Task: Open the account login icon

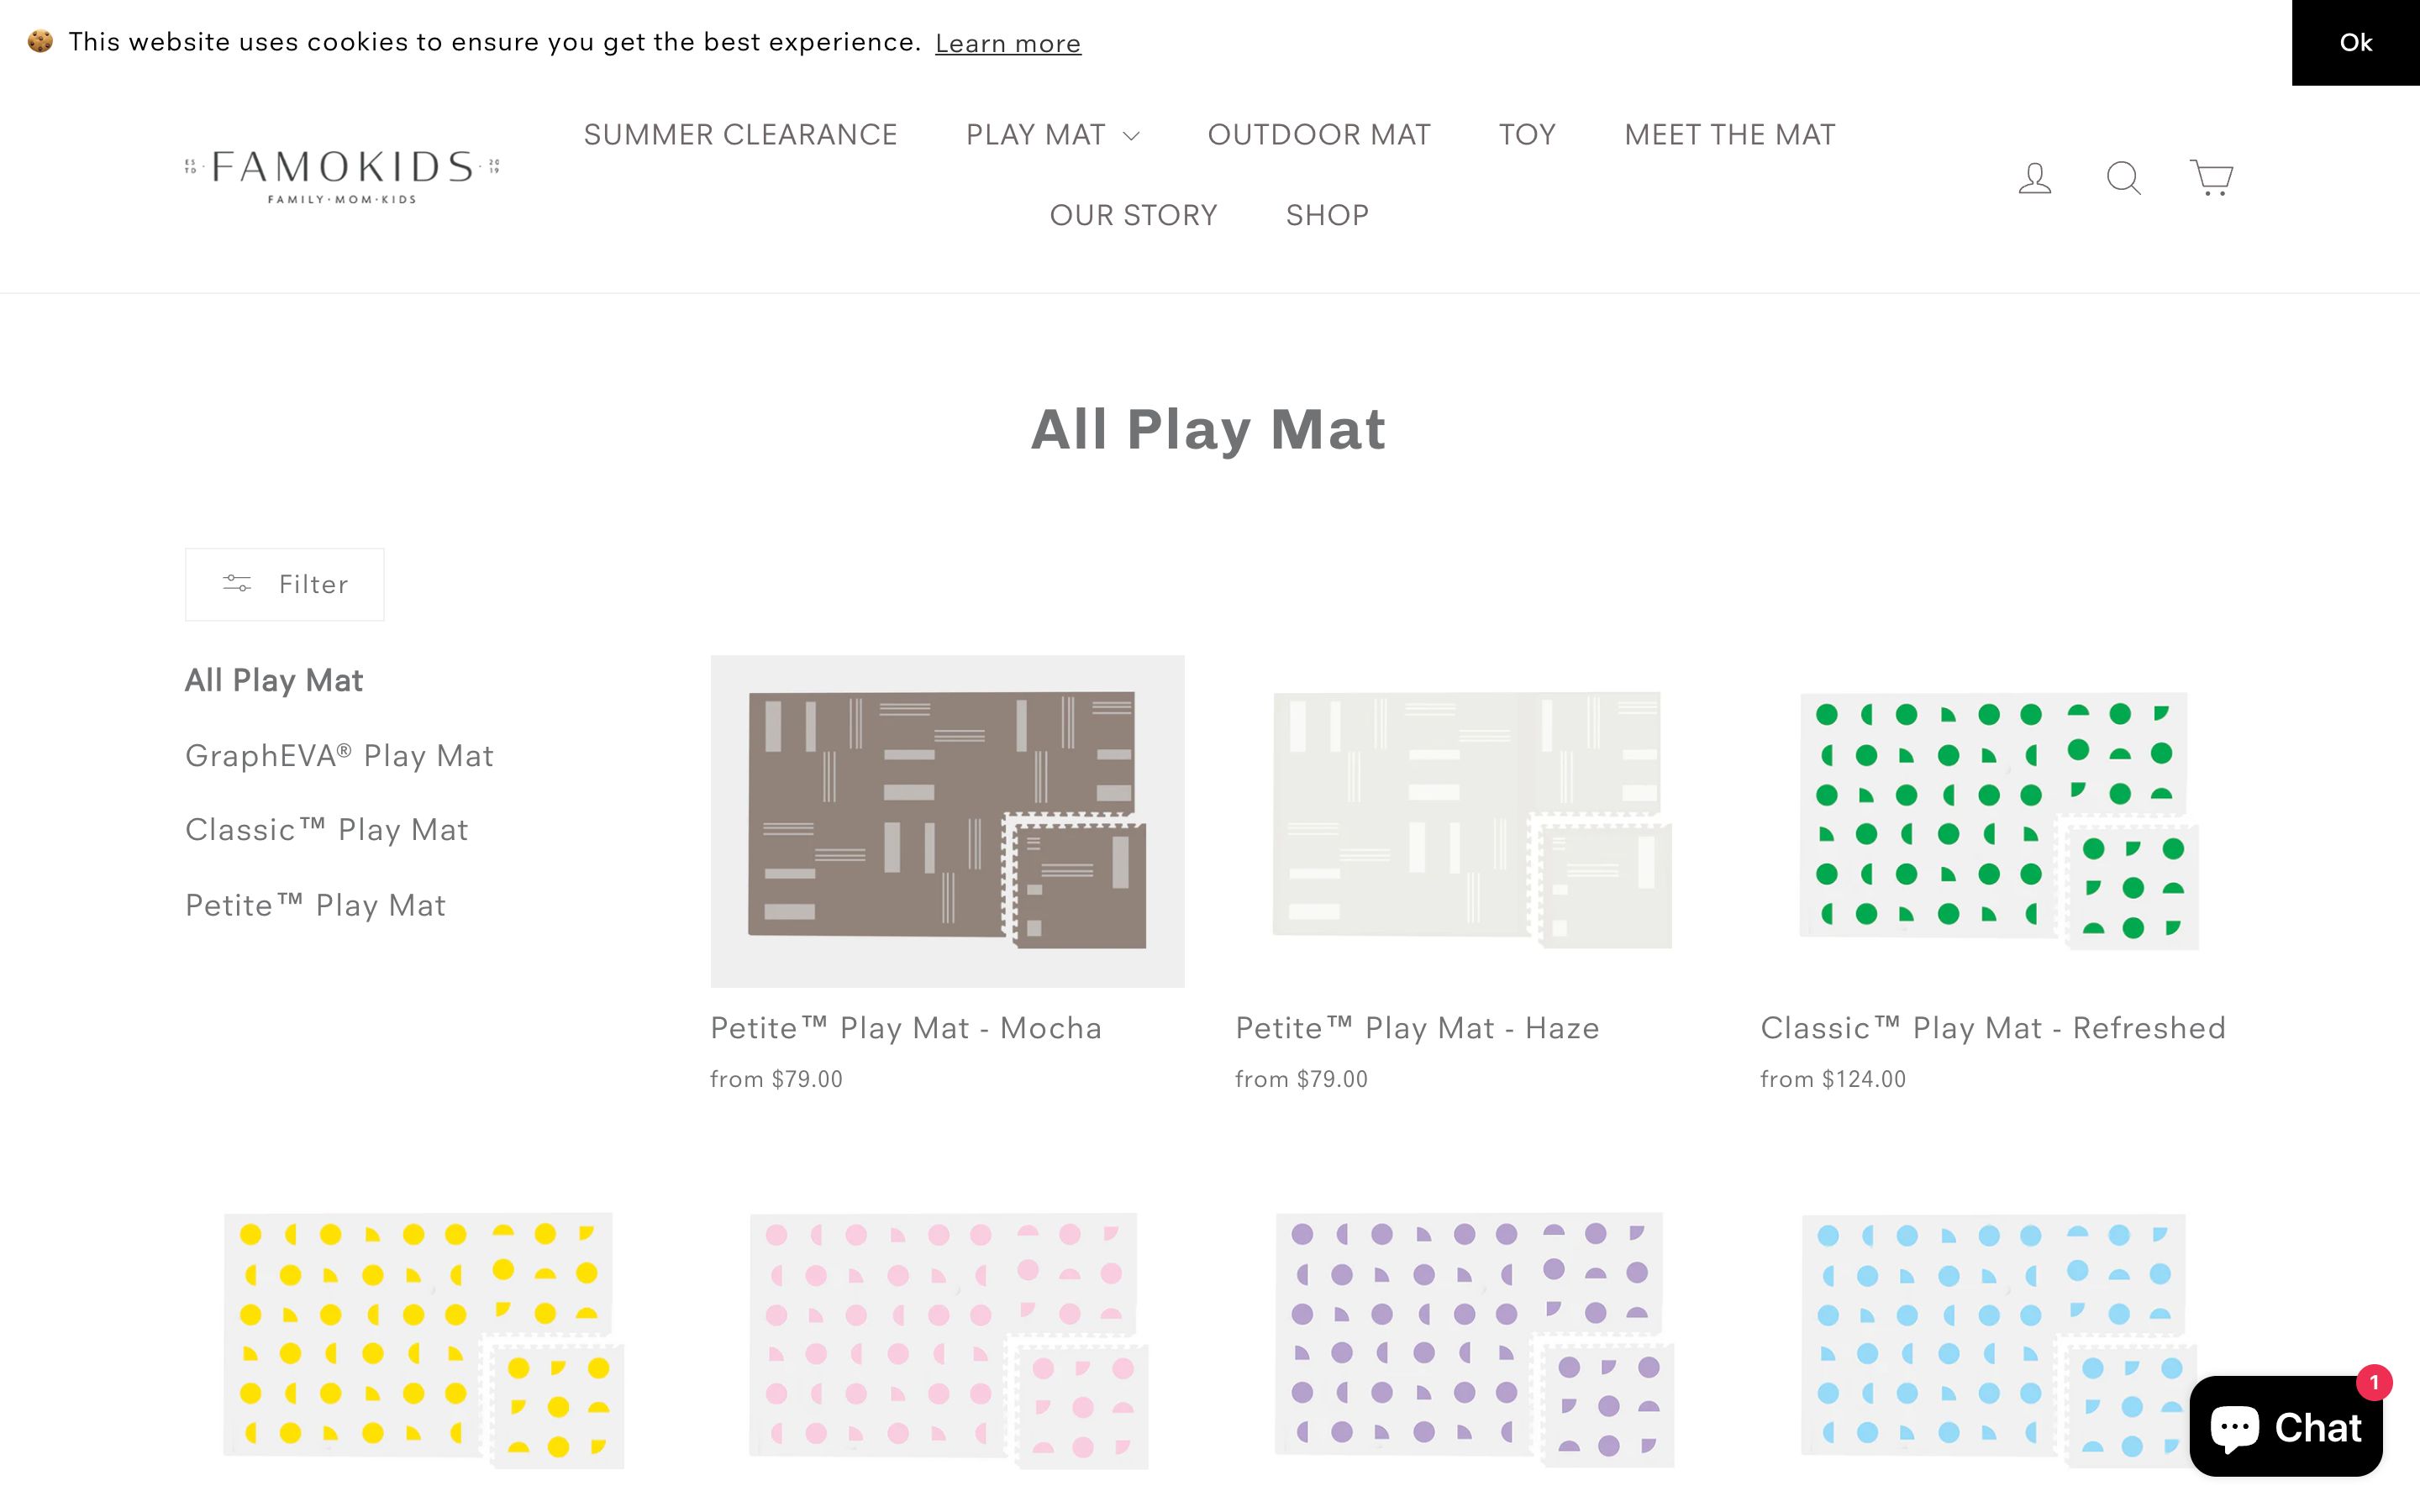Action: click(x=2034, y=179)
